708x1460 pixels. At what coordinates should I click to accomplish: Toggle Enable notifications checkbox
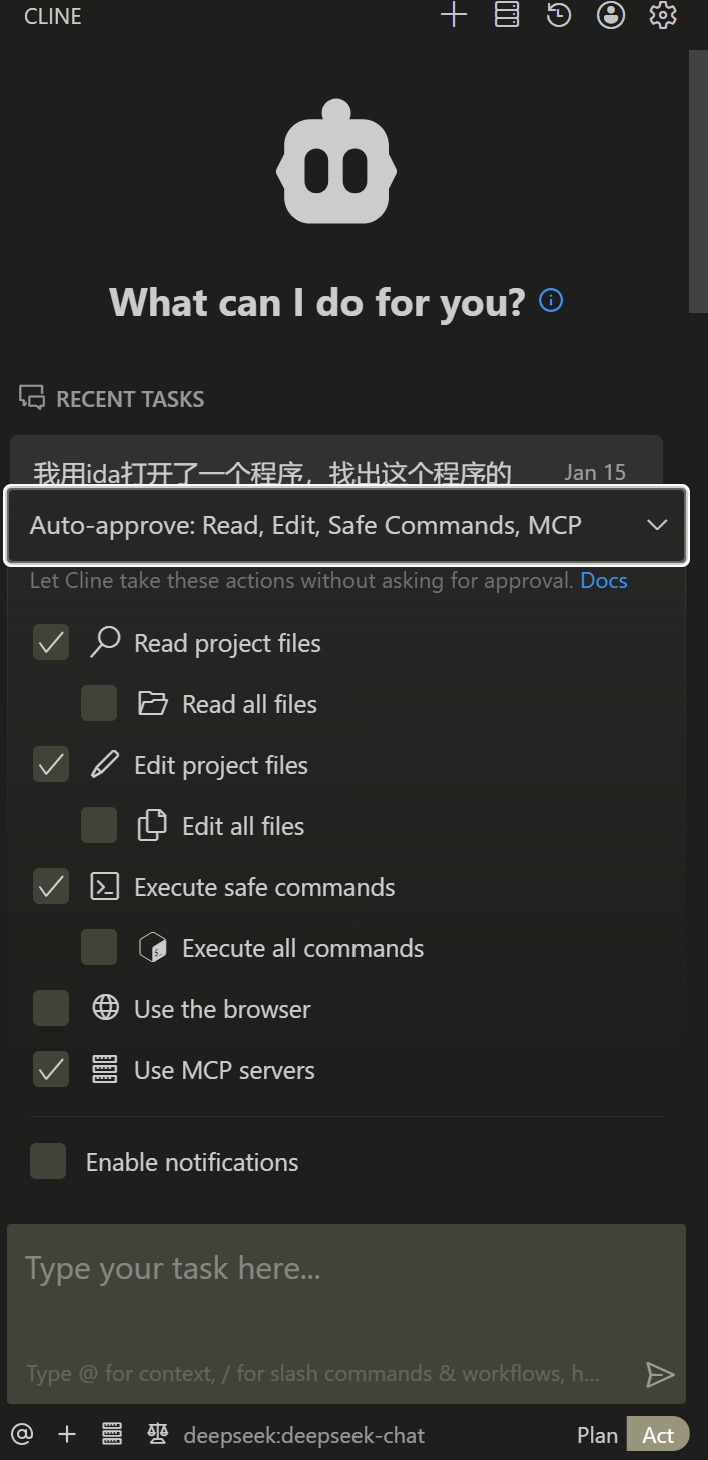point(48,1162)
